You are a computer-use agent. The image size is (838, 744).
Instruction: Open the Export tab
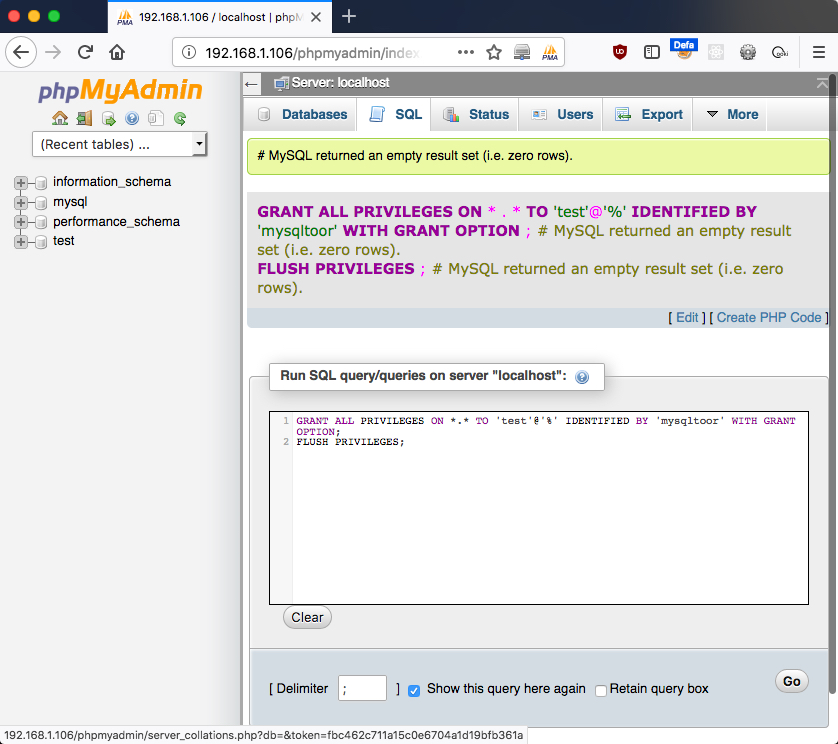click(648, 114)
